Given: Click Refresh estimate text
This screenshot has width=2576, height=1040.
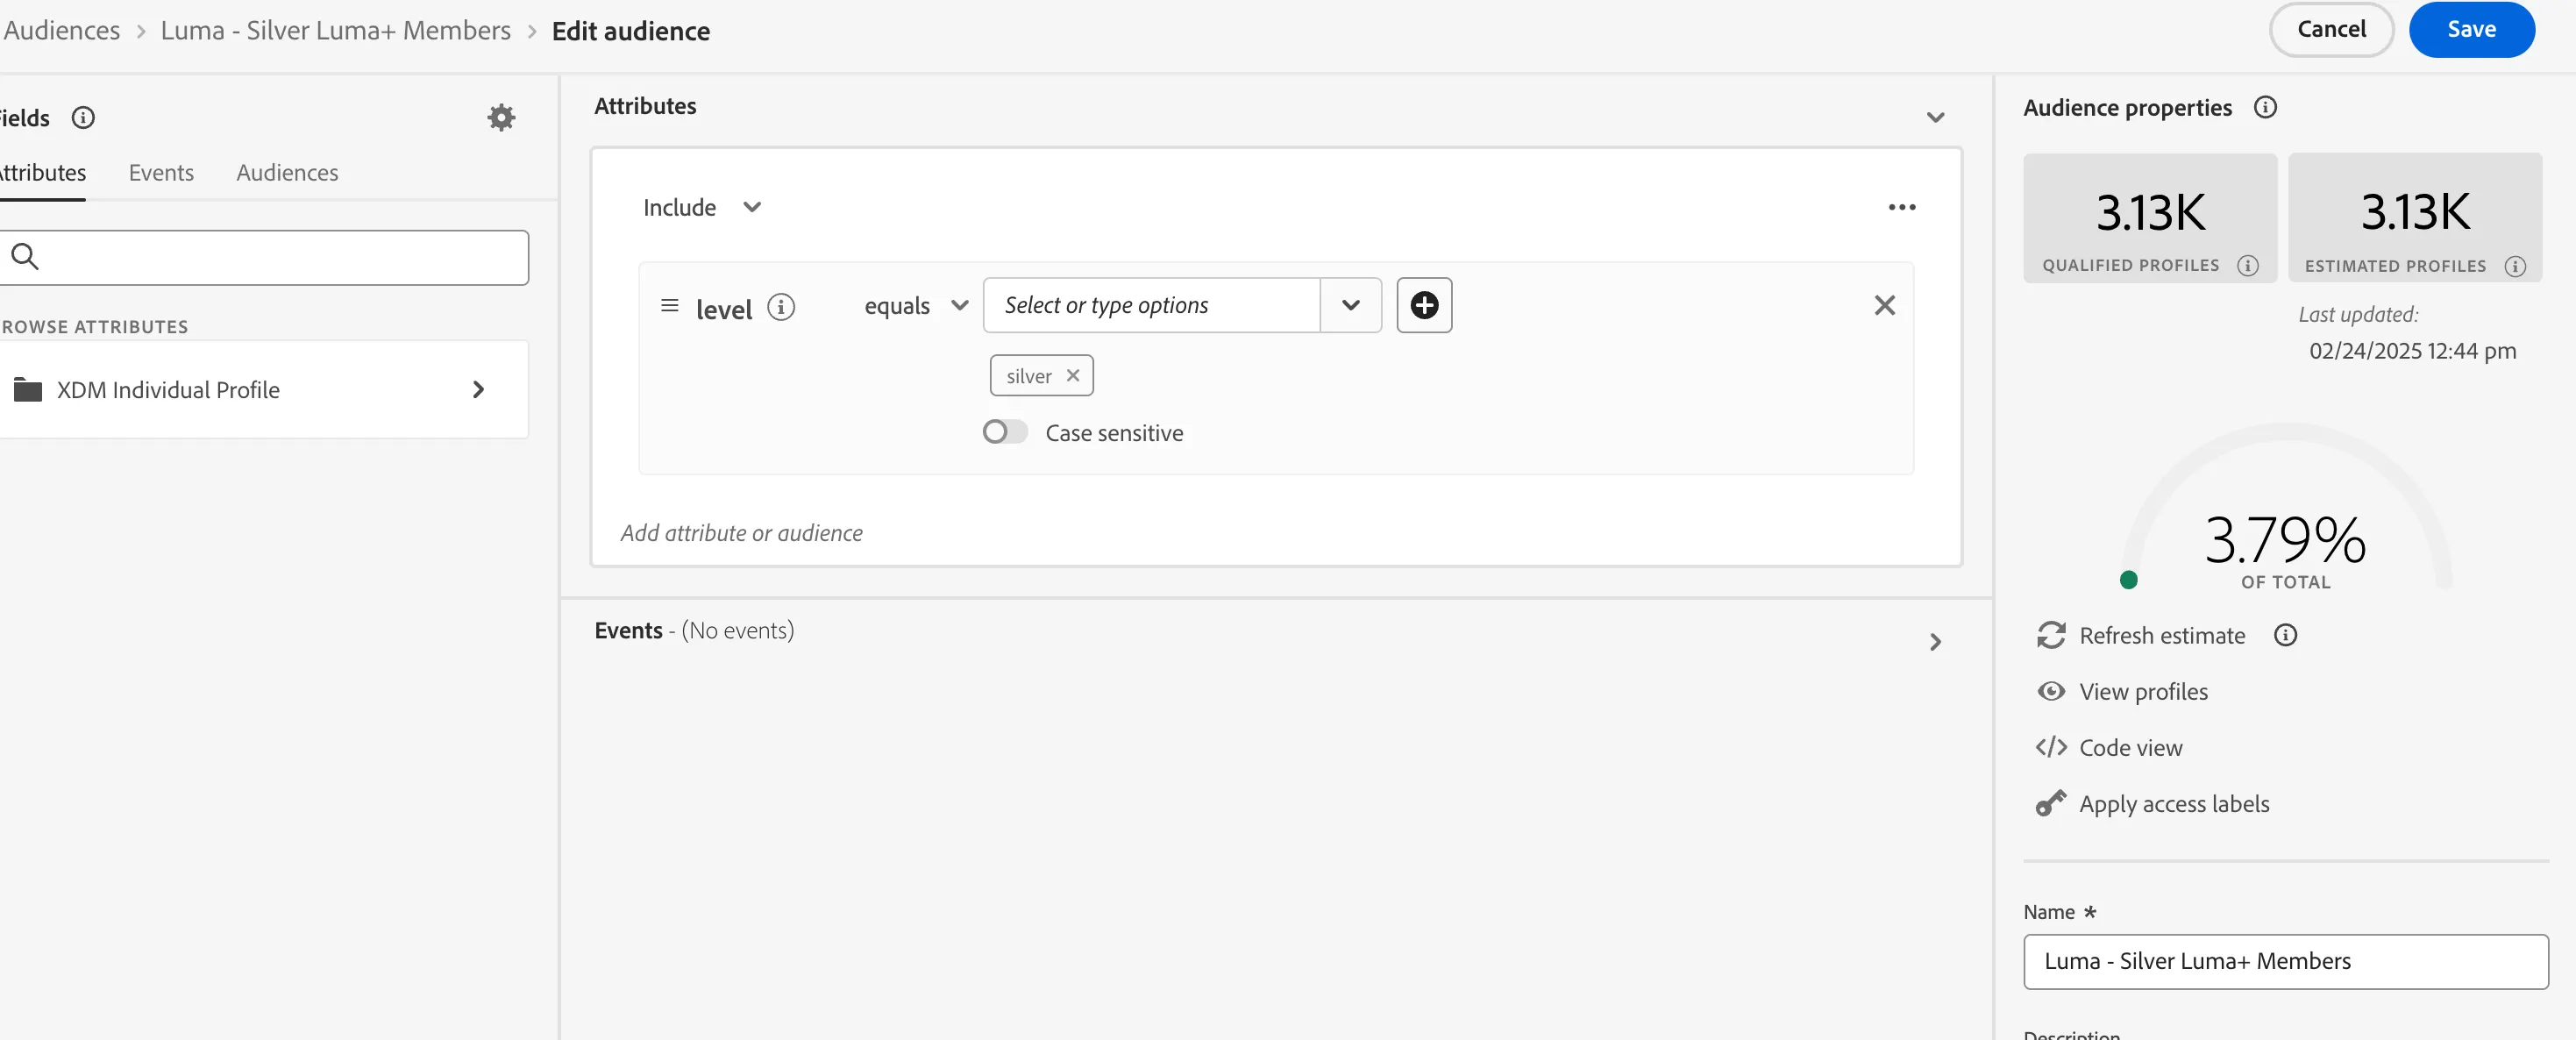Looking at the screenshot, I should (x=2162, y=635).
